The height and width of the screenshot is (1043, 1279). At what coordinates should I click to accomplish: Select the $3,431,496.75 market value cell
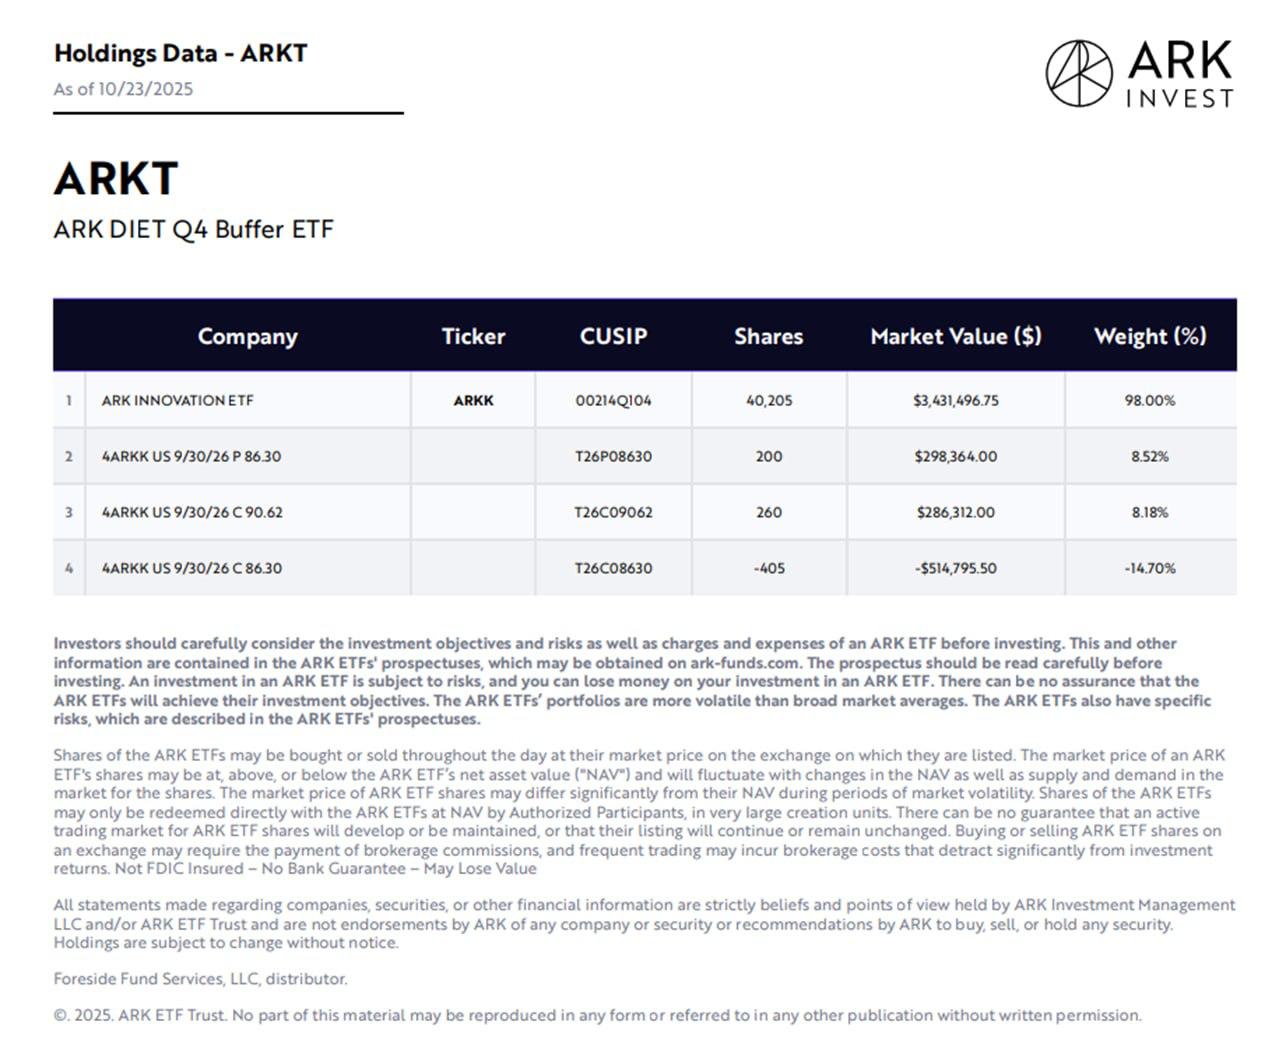click(x=955, y=400)
